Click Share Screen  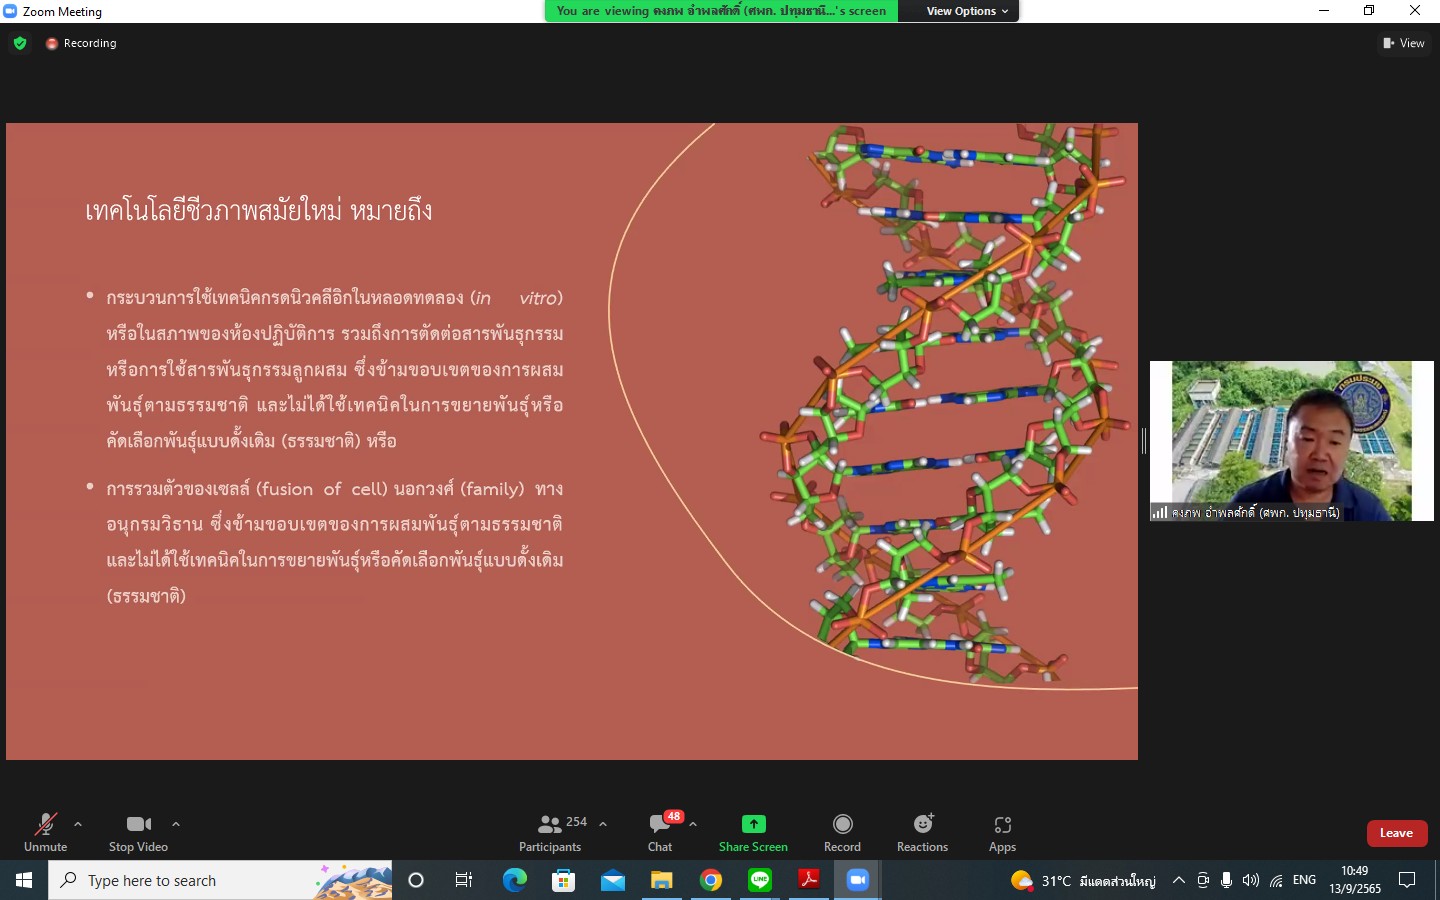(x=753, y=832)
